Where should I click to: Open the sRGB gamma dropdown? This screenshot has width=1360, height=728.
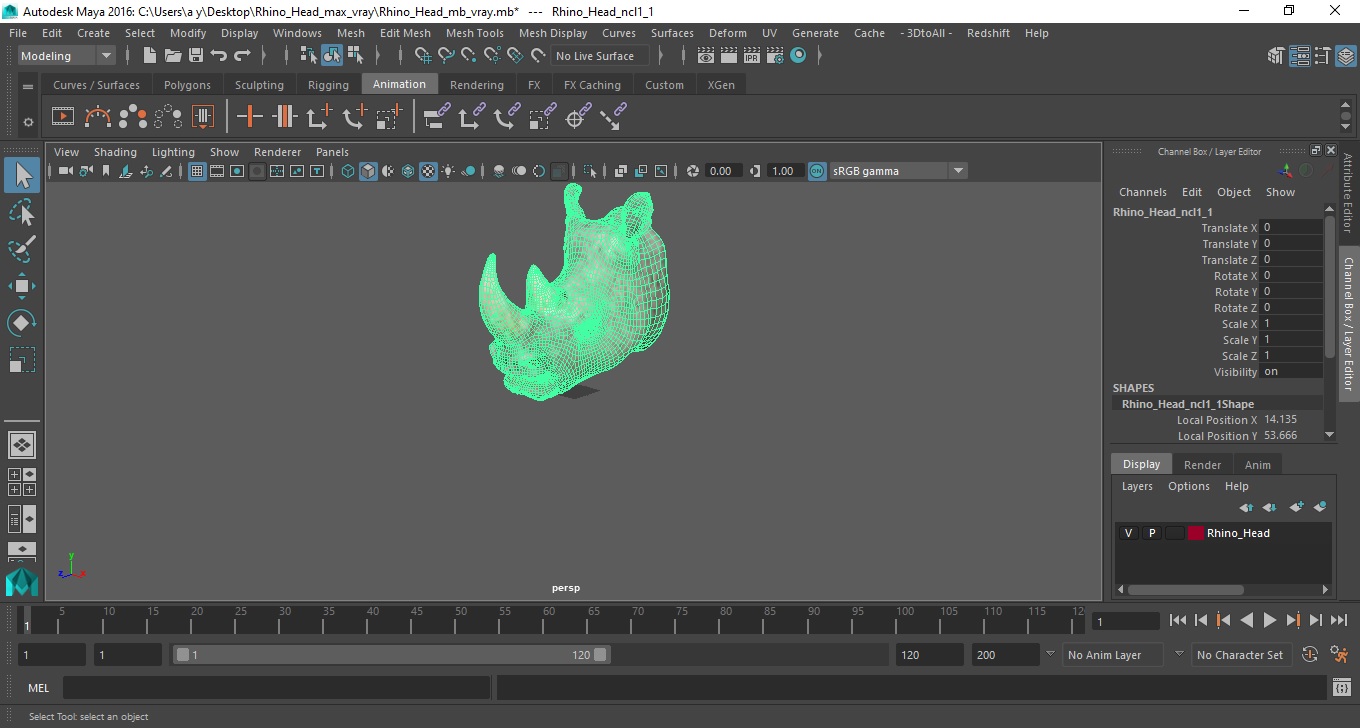pyautogui.click(x=898, y=171)
